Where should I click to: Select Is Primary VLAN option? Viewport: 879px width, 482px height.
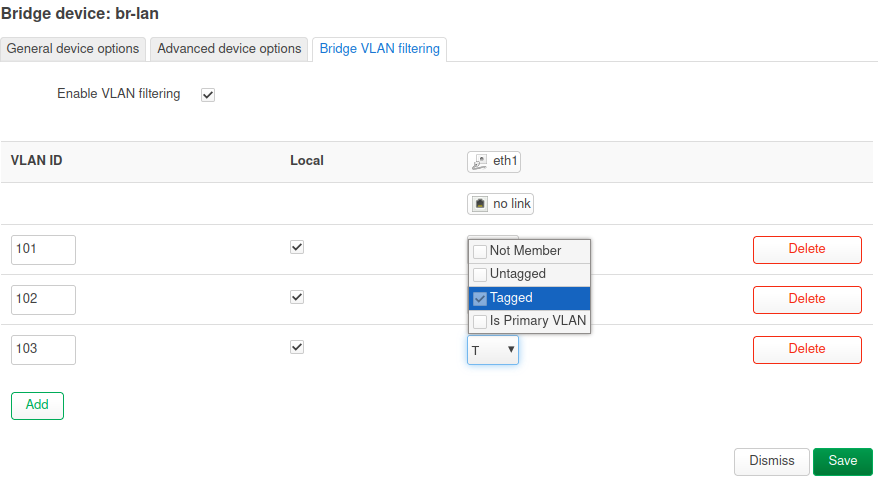point(528,322)
